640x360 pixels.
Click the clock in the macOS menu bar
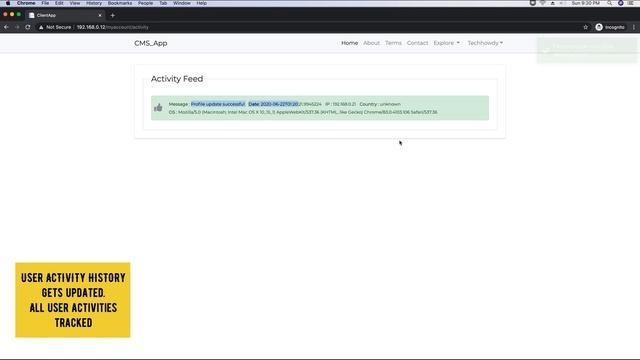(x=586, y=3)
